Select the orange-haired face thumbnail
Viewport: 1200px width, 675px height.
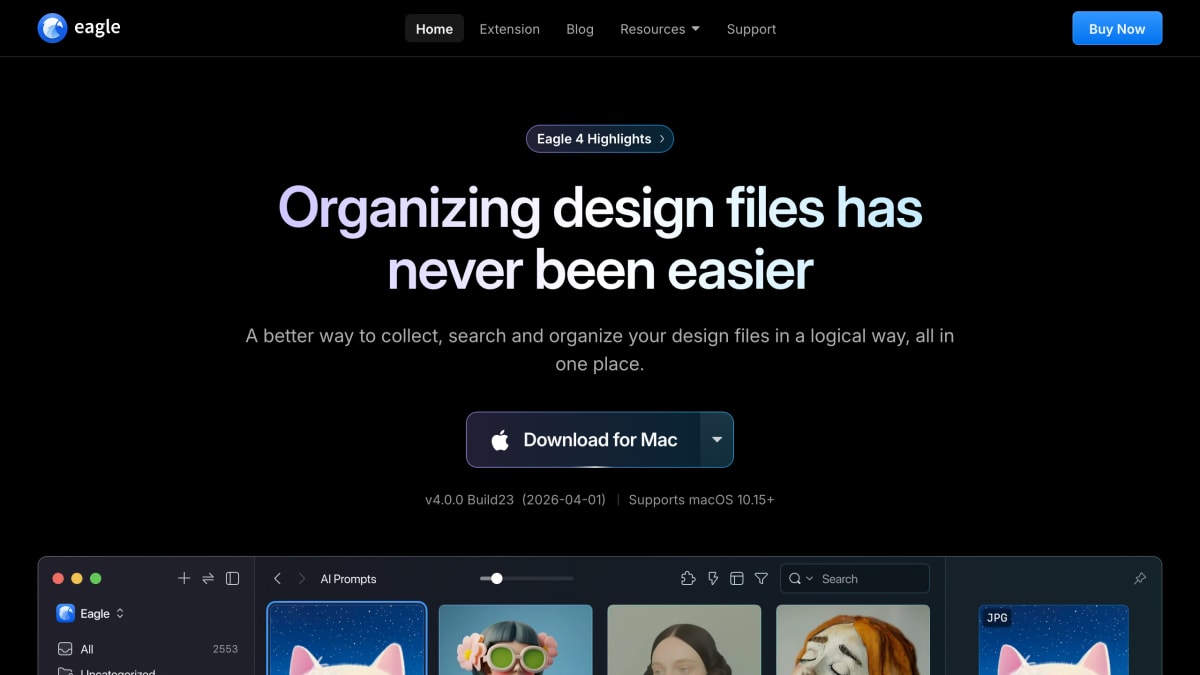853,640
